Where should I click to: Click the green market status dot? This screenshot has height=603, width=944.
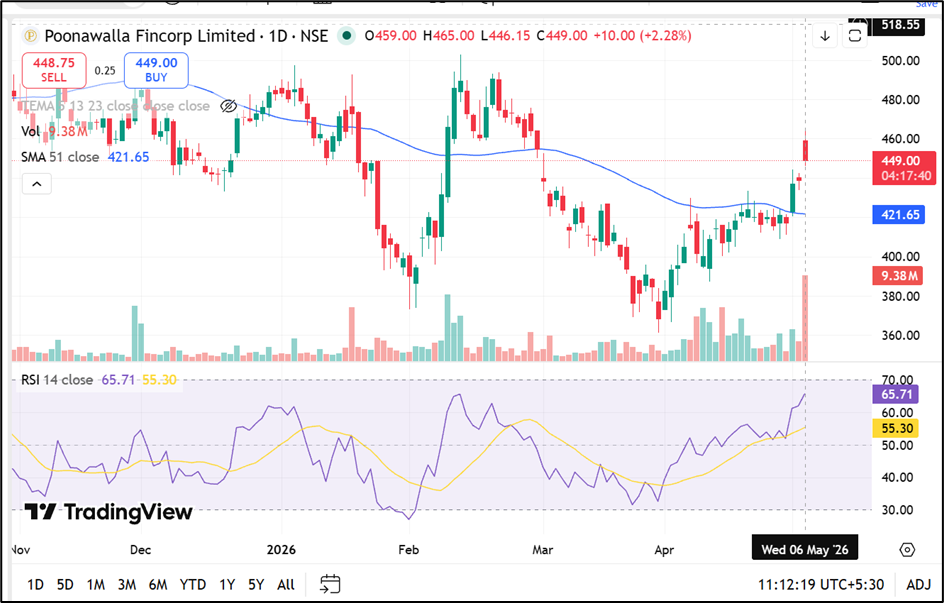coord(346,36)
